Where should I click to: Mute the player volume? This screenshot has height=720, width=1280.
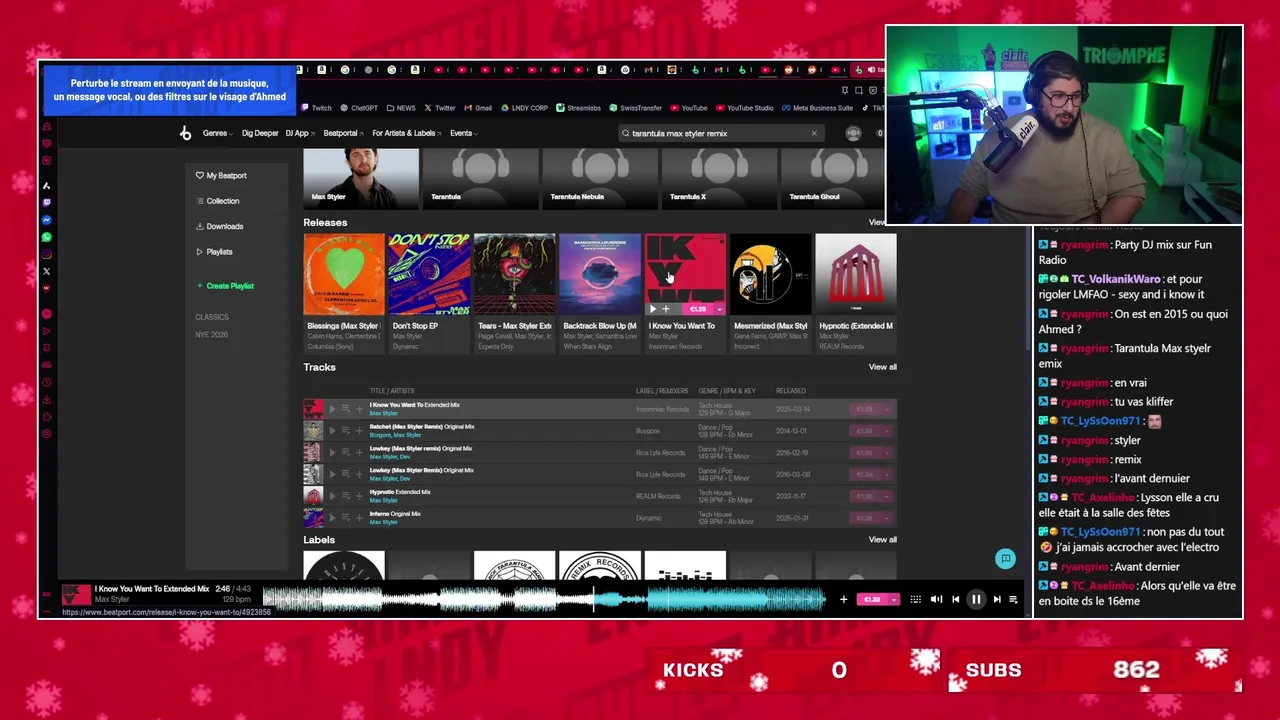point(936,599)
